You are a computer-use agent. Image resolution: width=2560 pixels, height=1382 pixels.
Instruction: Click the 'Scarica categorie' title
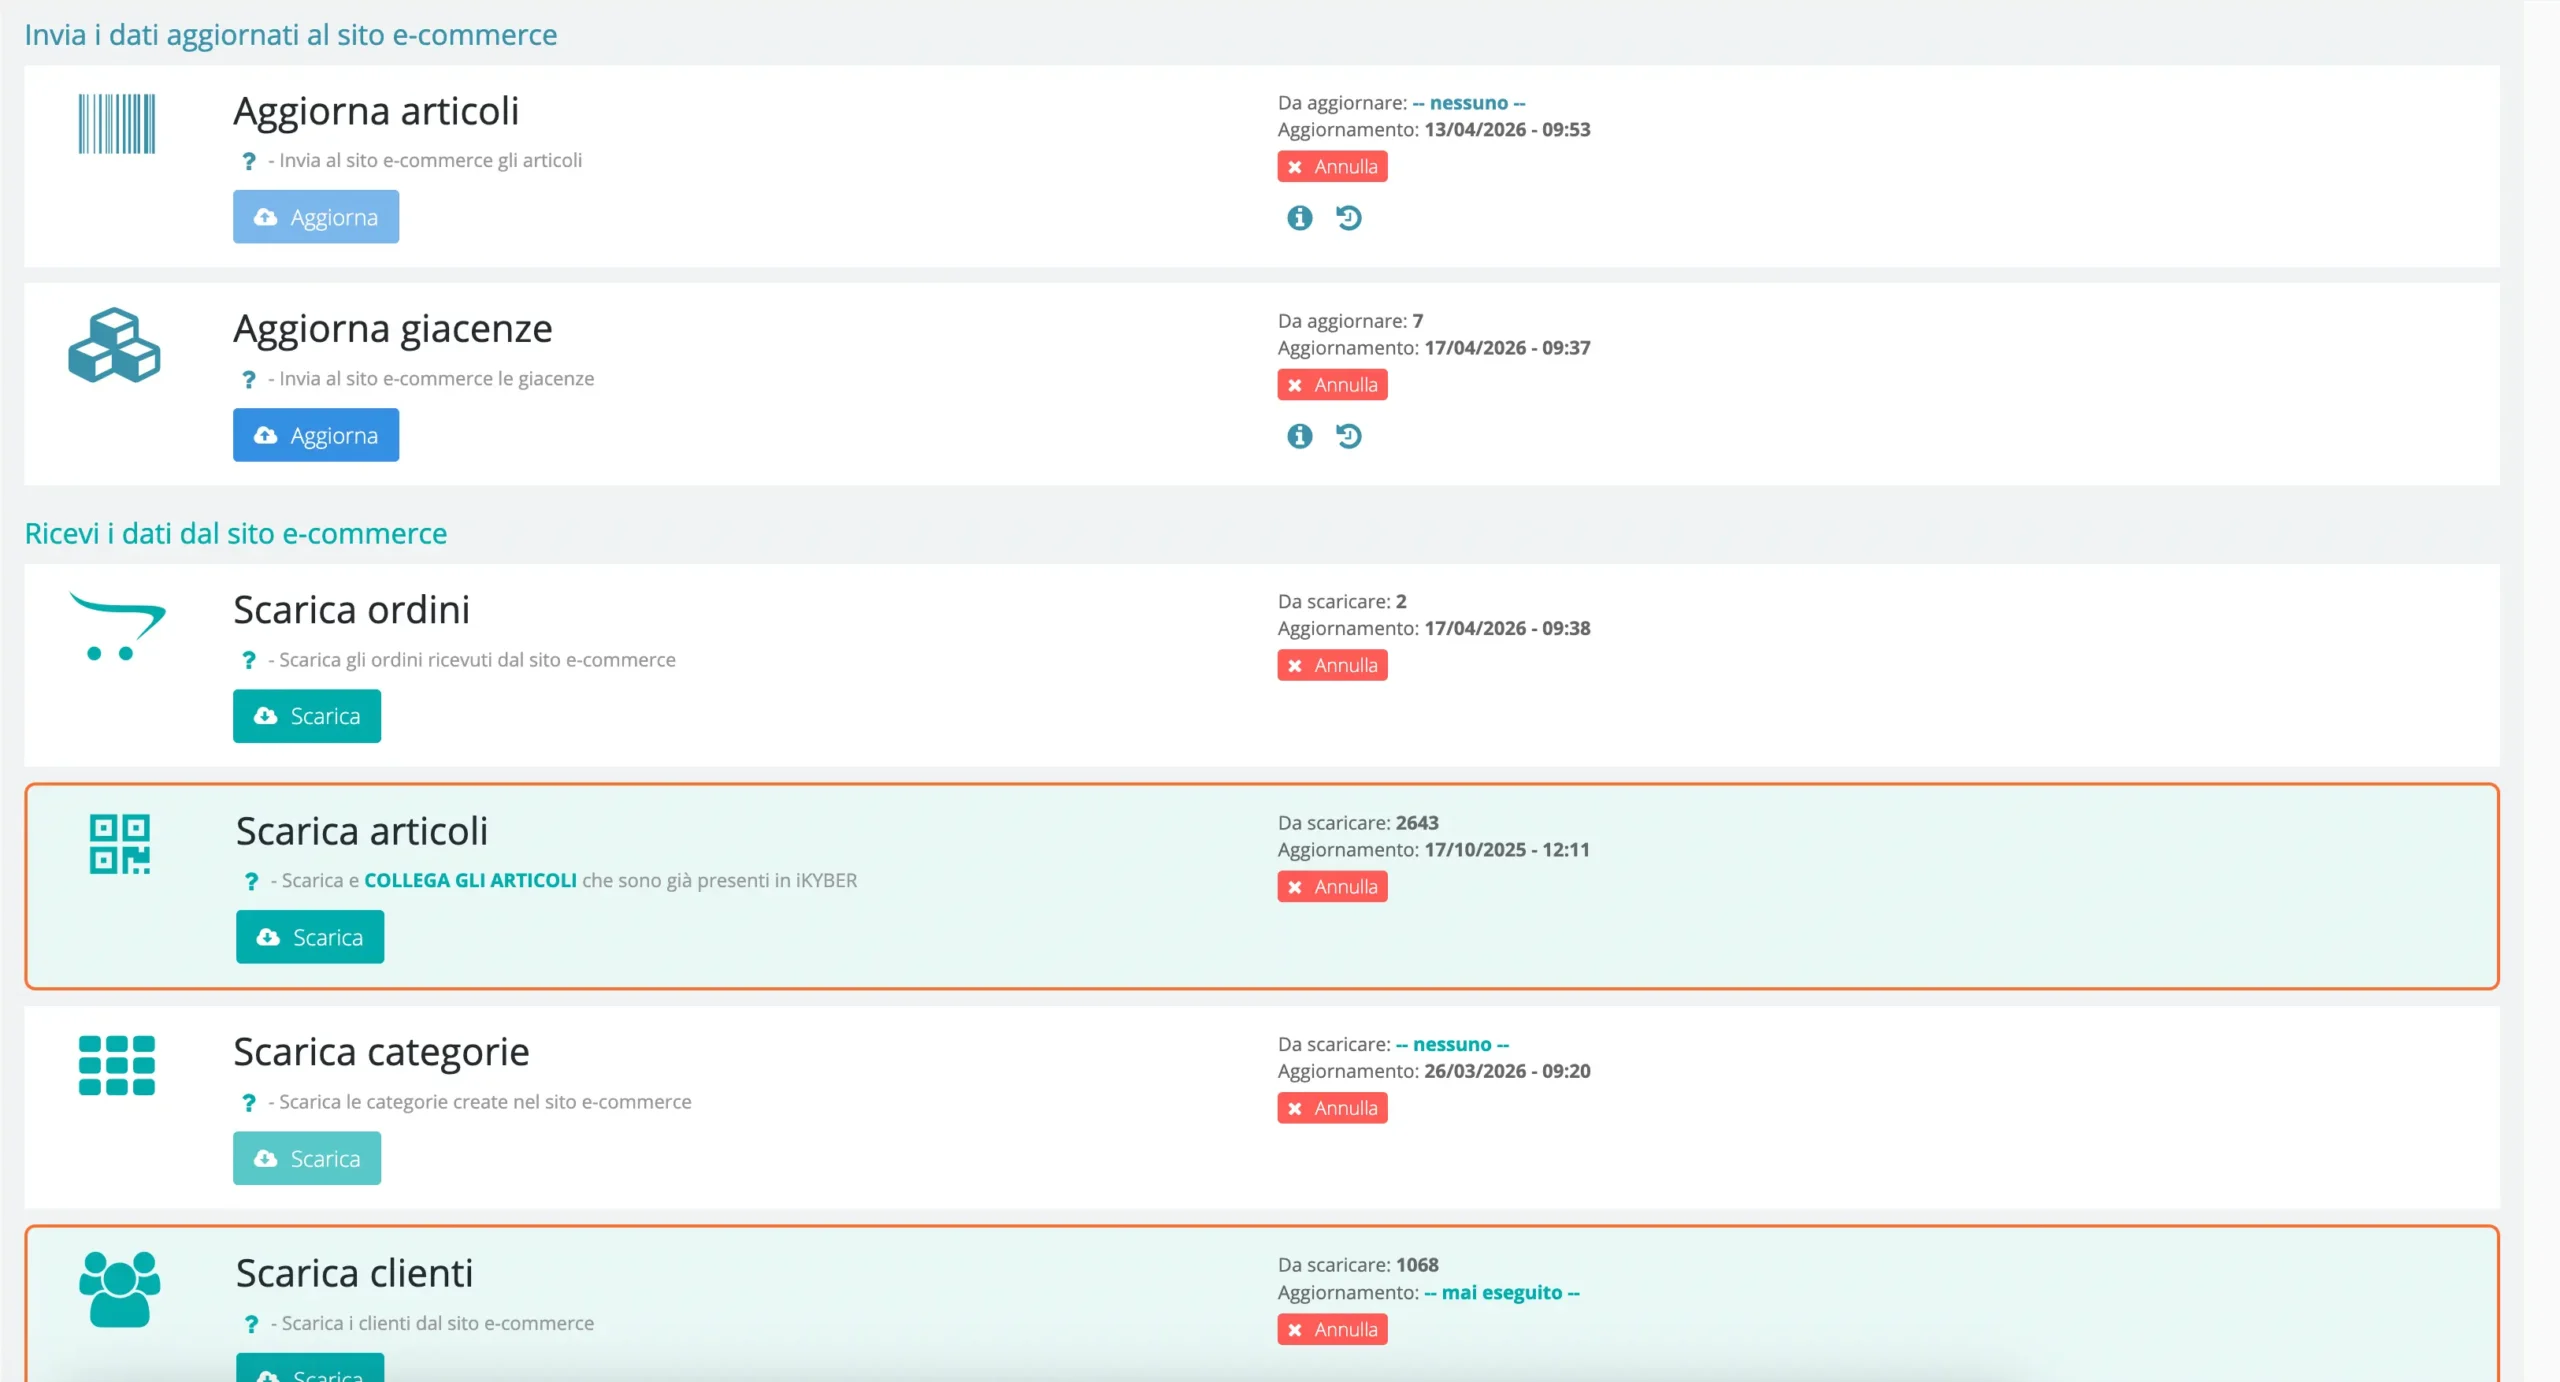[381, 1052]
